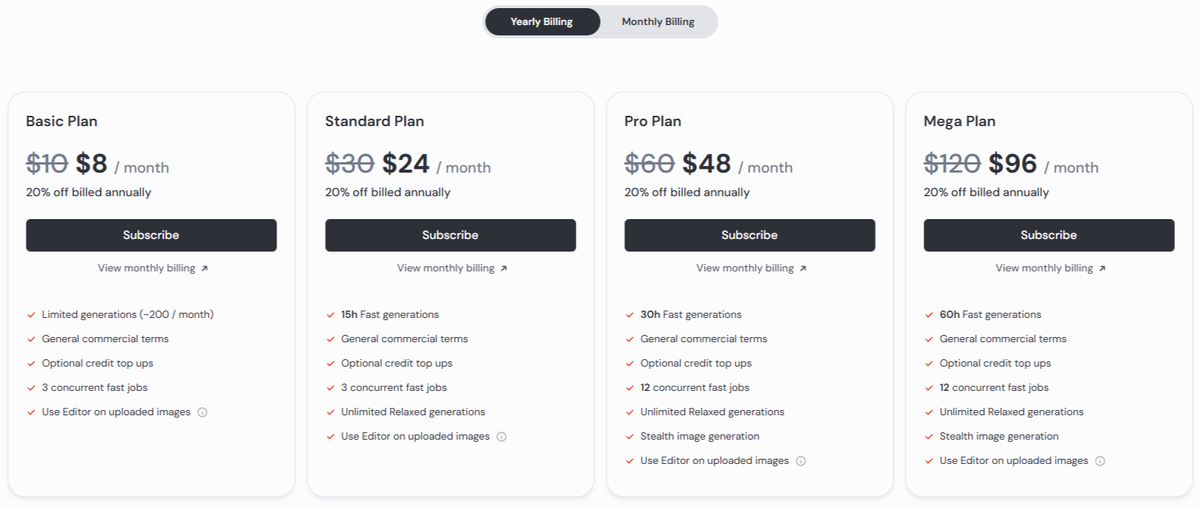Screen dimensions: 1200x506
Task: Click info icon on Basic Plan Editor feature
Action: [202, 412]
